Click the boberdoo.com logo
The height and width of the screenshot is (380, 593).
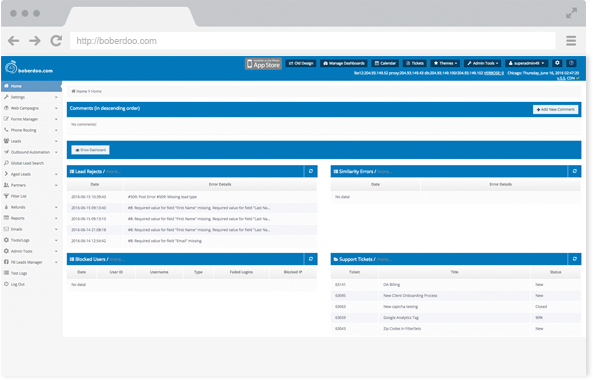tap(29, 68)
